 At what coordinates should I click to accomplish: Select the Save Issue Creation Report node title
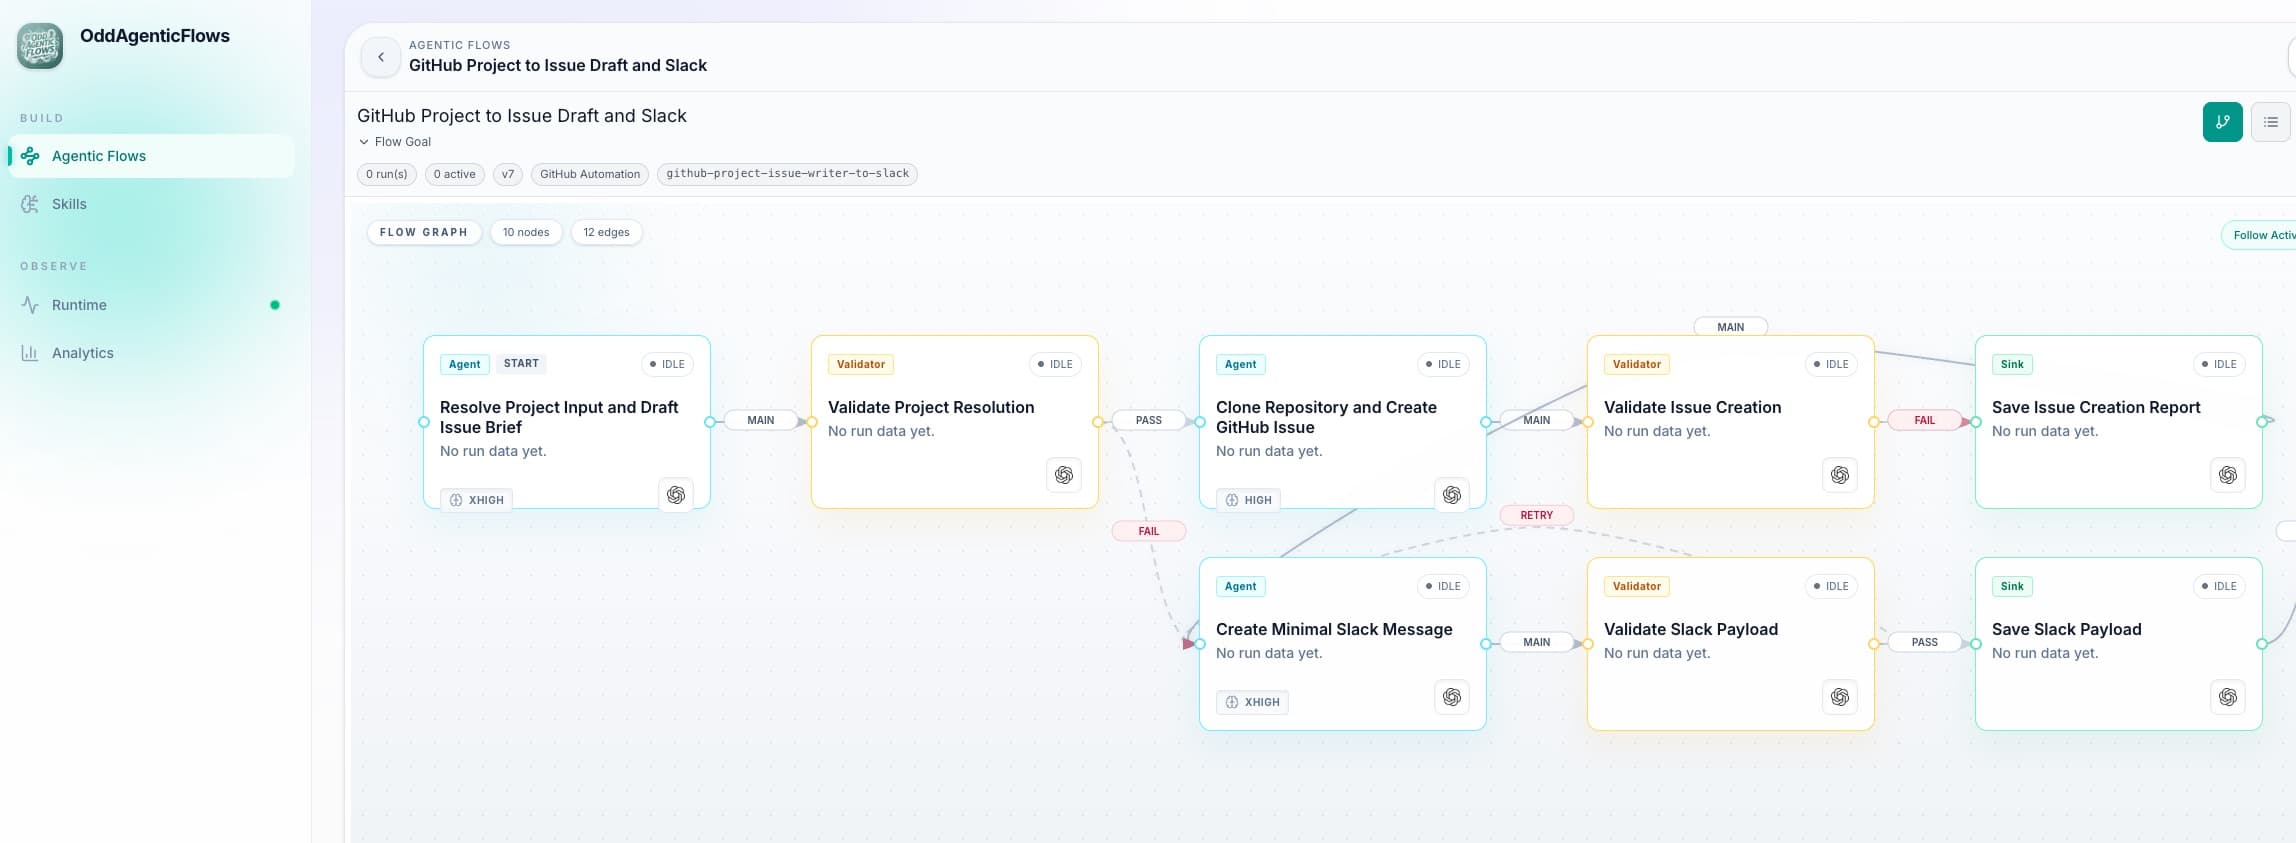pos(2096,407)
